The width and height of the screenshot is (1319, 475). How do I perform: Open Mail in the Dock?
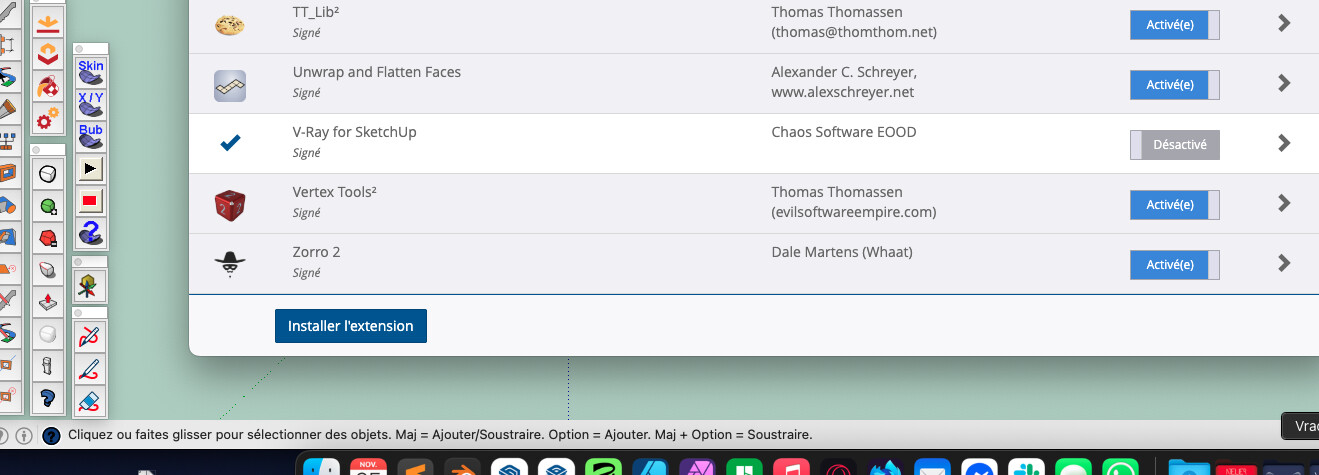click(x=931, y=468)
